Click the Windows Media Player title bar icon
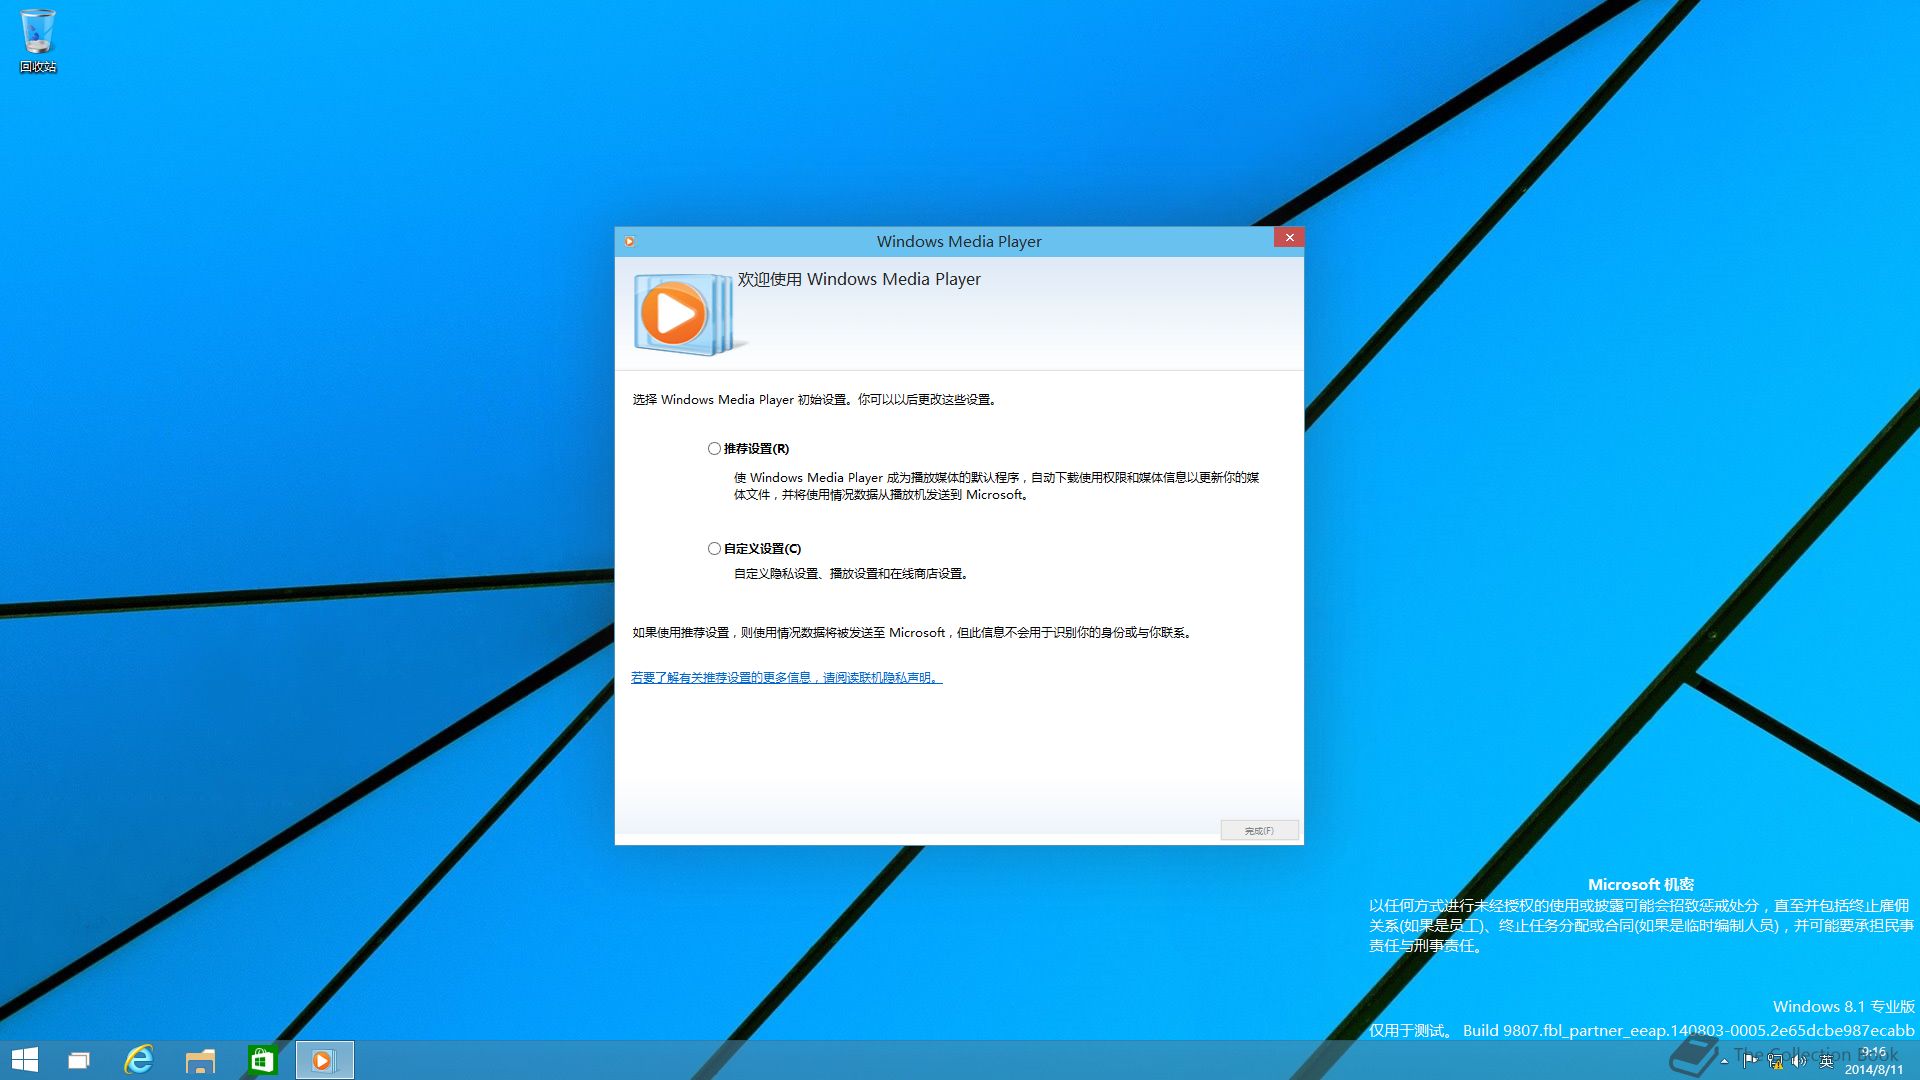Screen dimensions: 1920x1080 [x=630, y=241]
